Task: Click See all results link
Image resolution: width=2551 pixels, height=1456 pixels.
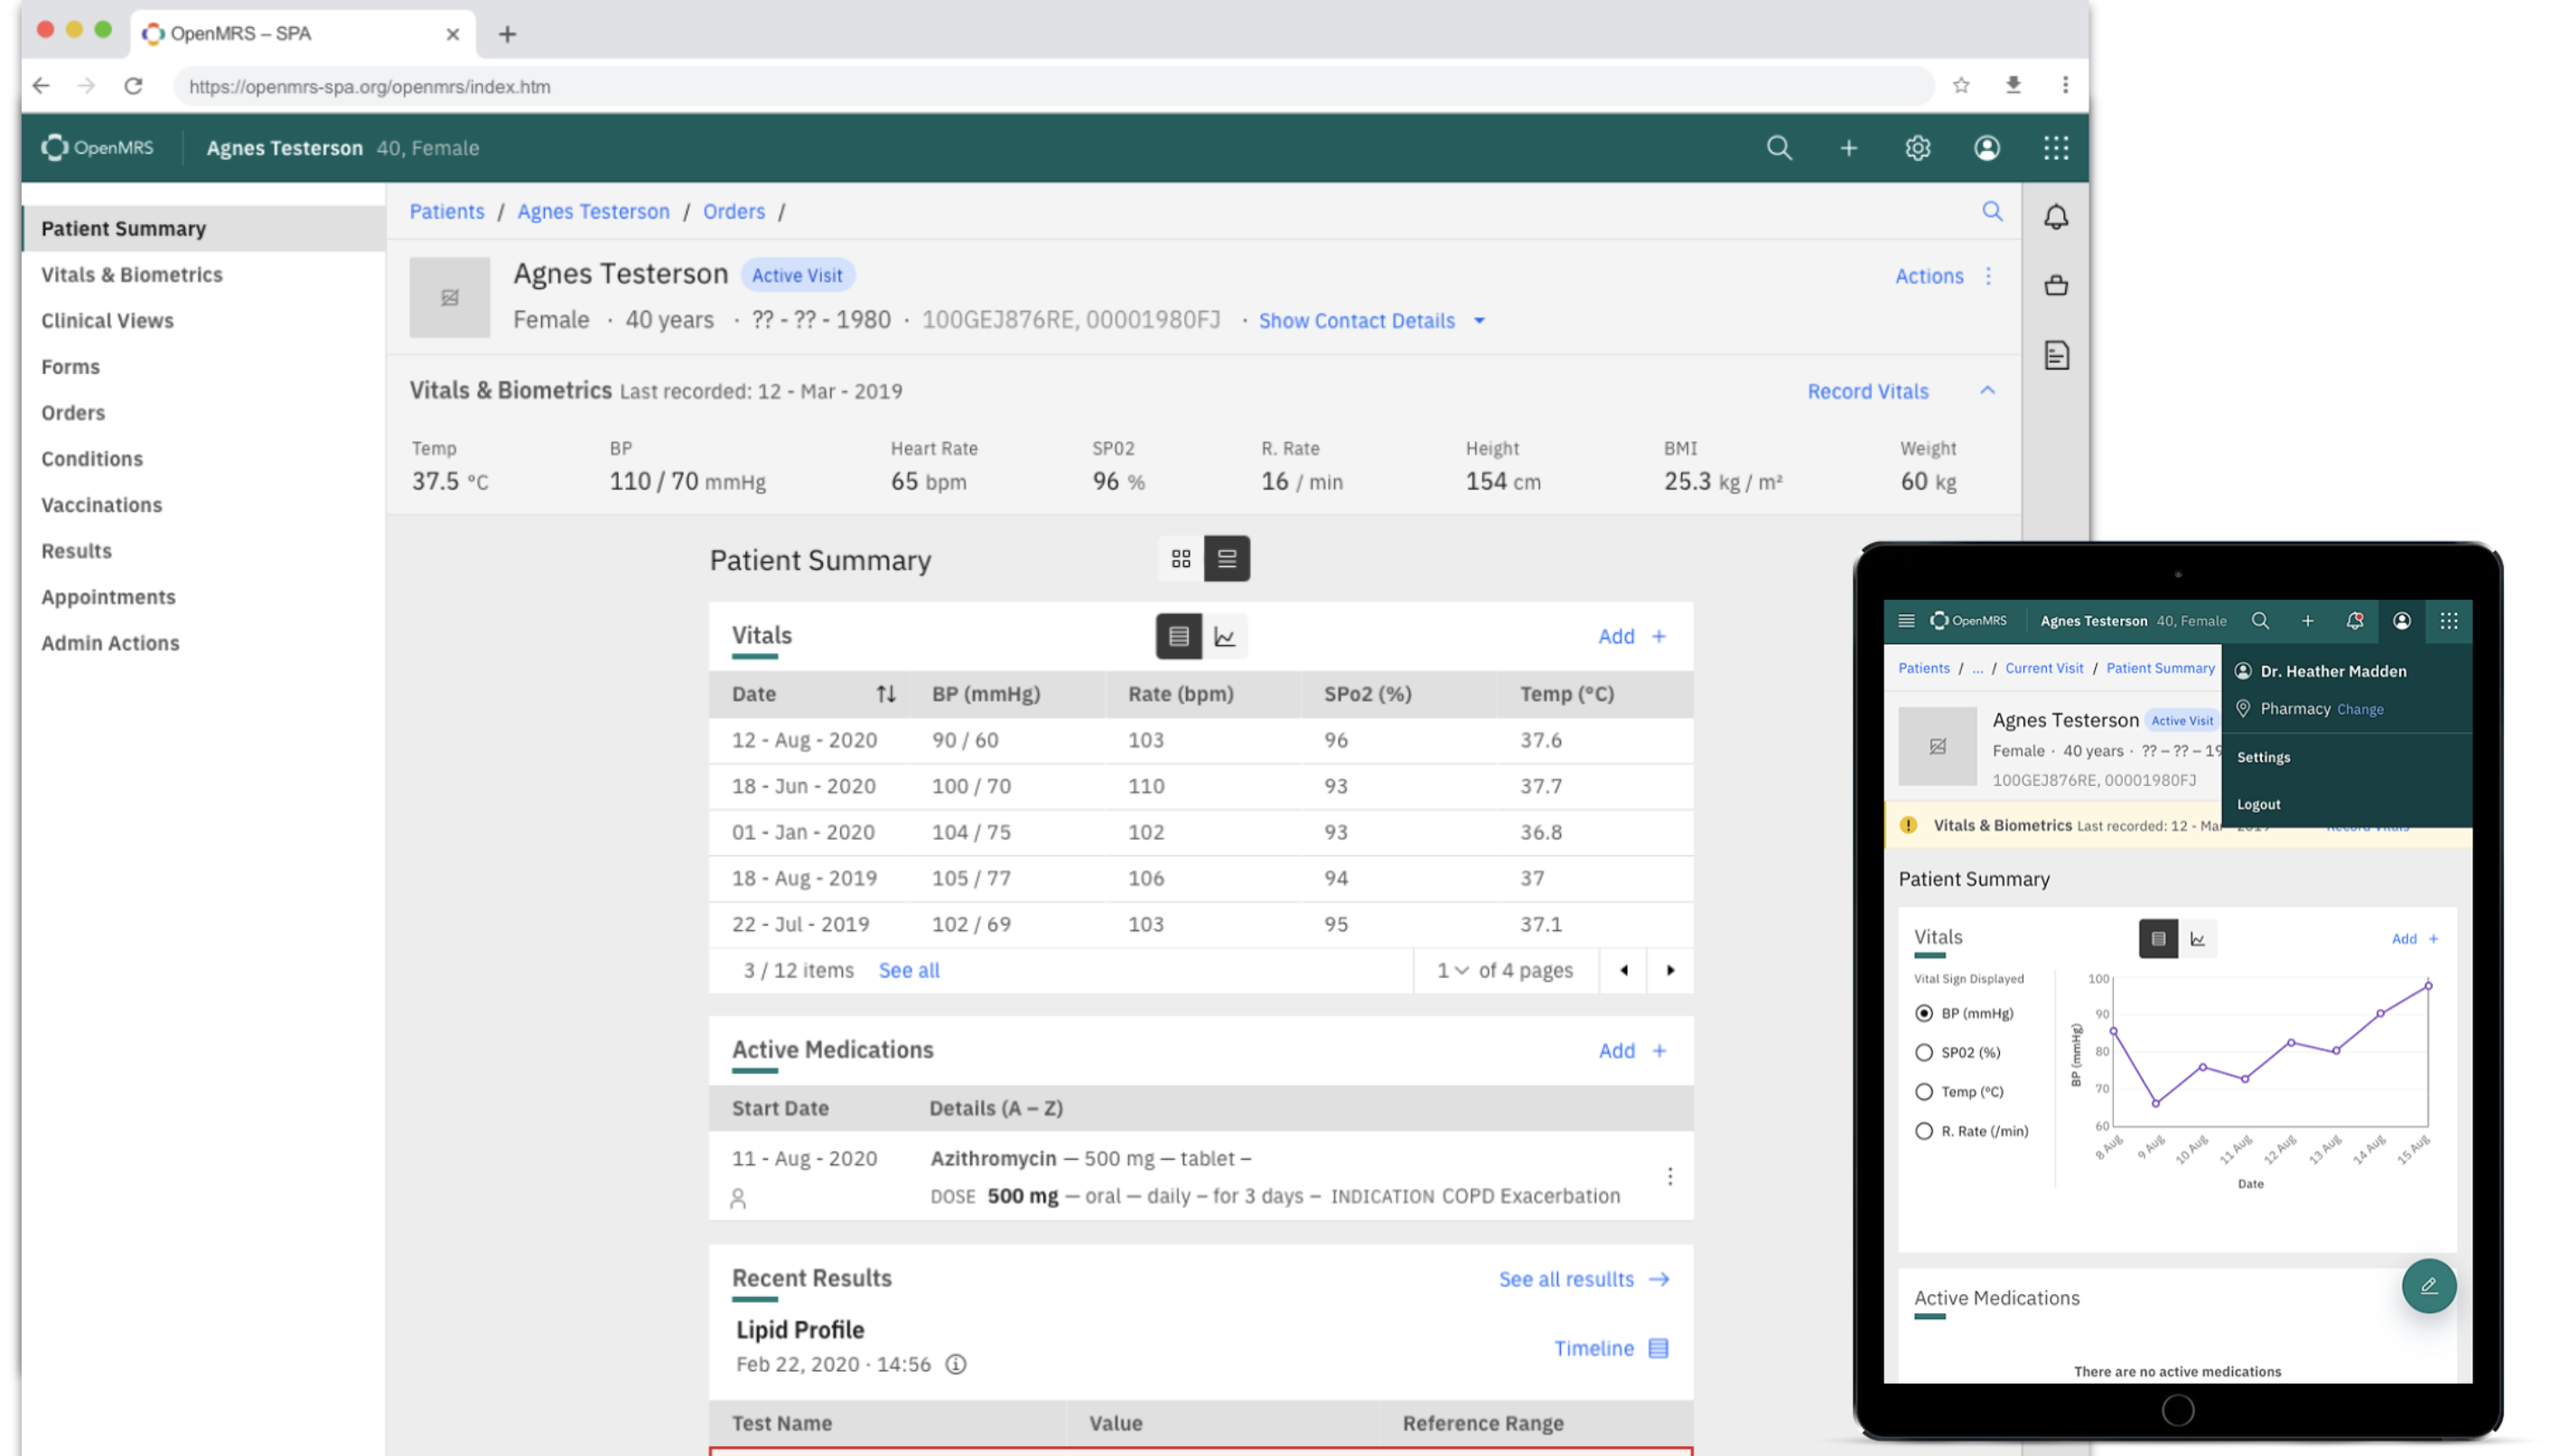Action: (1583, 1279)
